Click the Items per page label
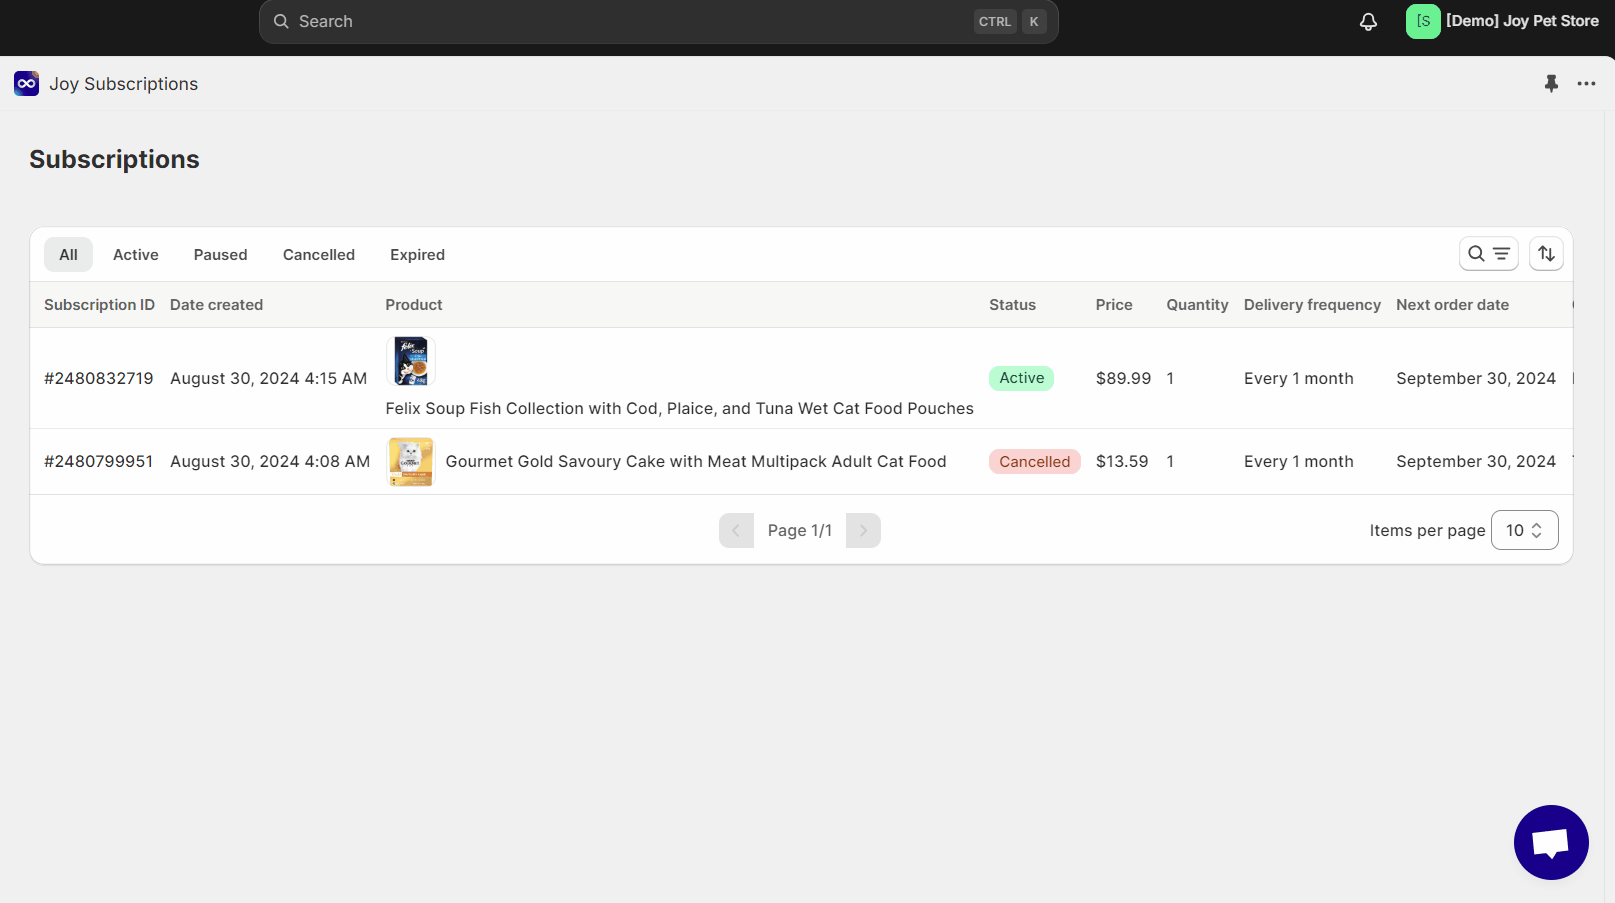This screenshot has height=903, width=1615. tap(1427, 530)
